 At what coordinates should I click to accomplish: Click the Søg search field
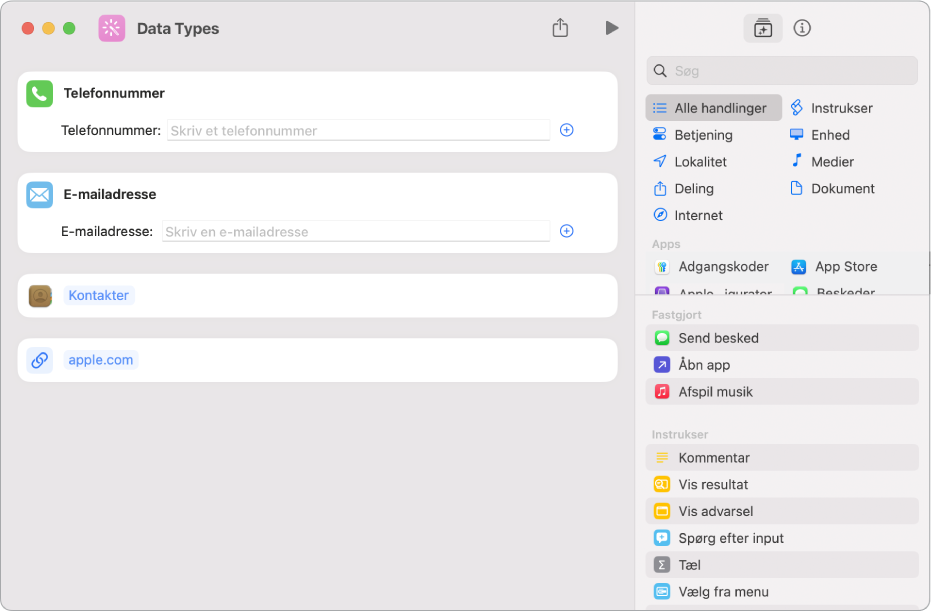(x=782, y=71)
